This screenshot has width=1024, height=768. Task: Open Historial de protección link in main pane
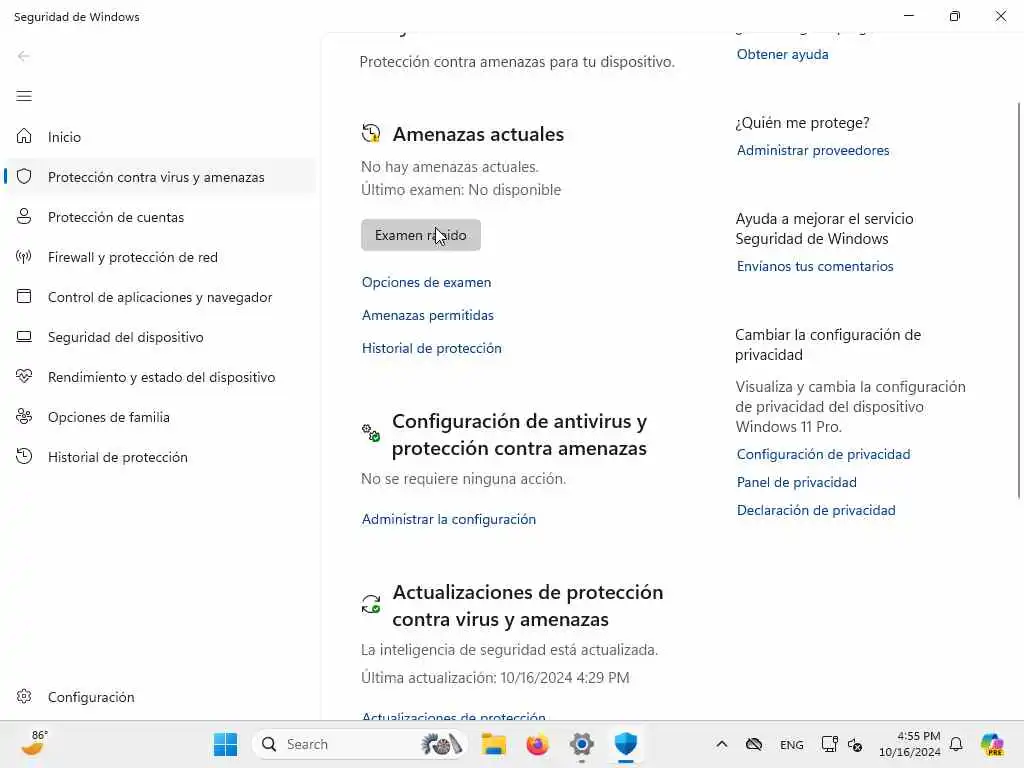432,348
